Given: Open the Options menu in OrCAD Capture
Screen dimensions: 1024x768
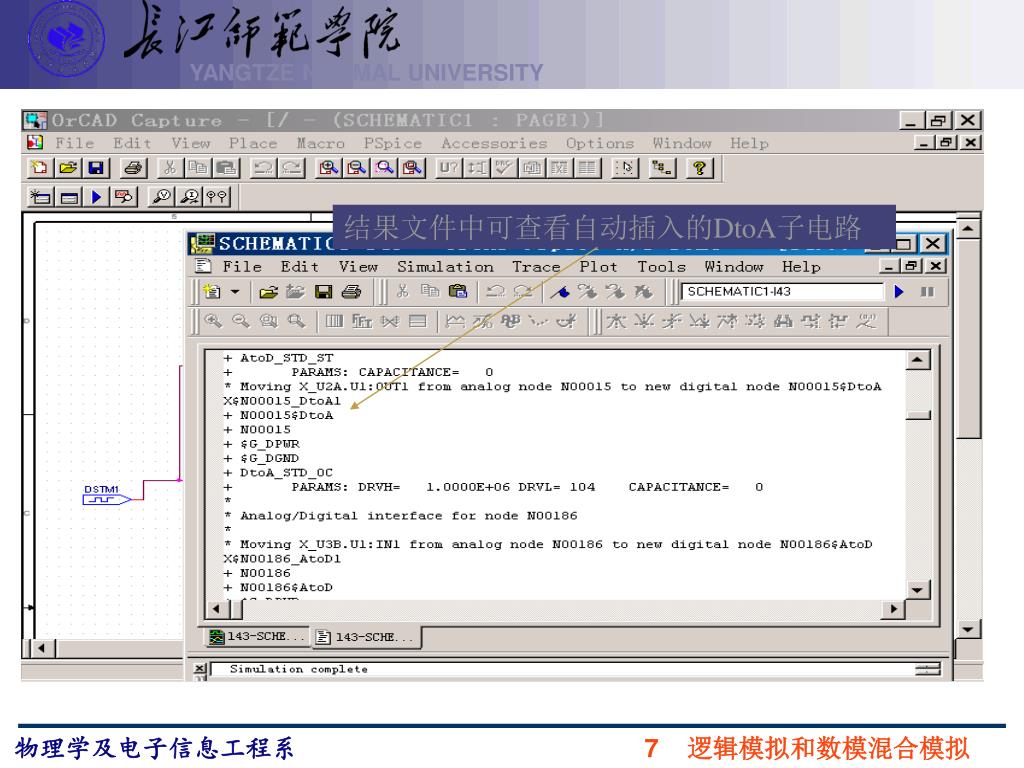Looking at the screenshot, I should coord(600,143).
